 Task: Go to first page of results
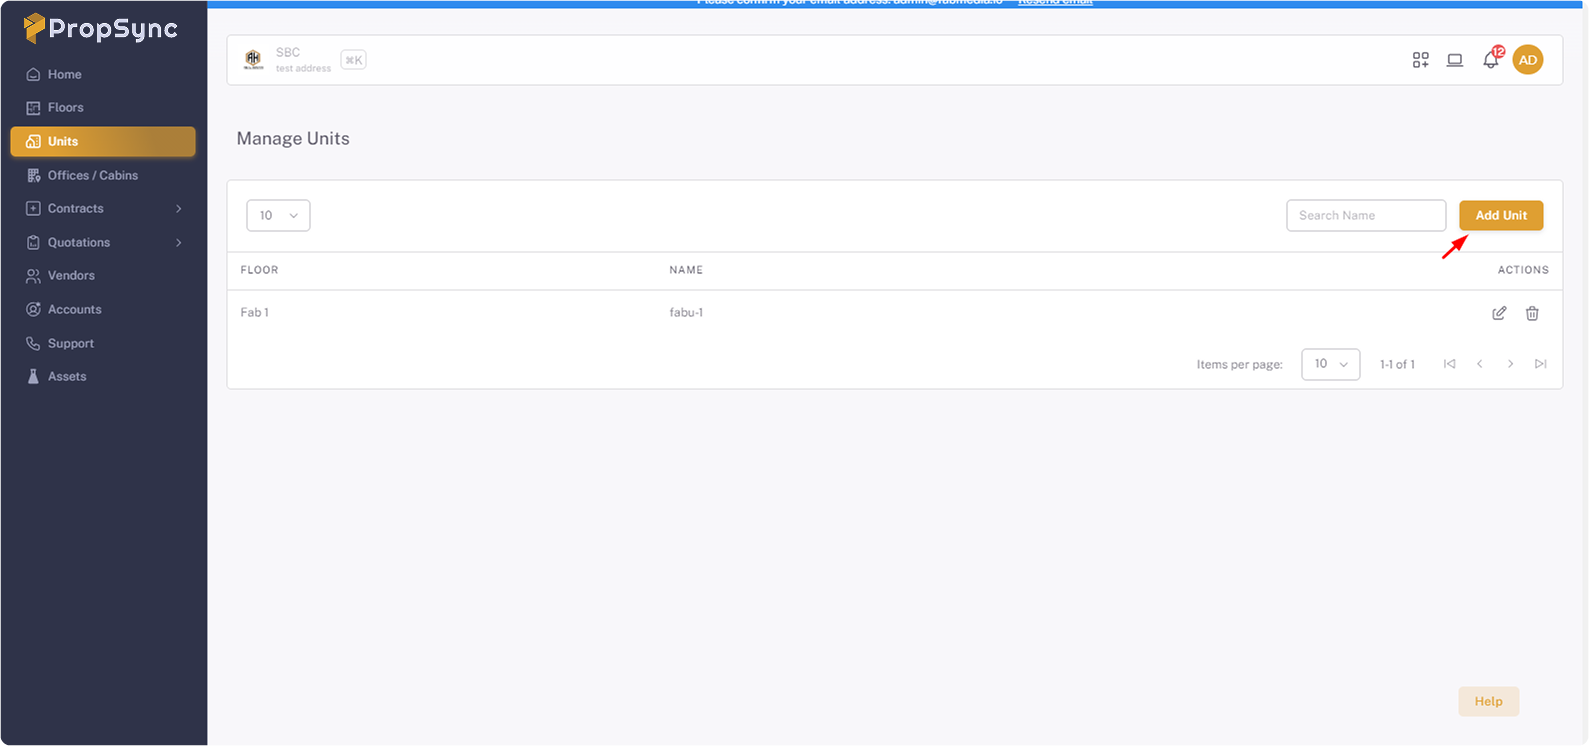[1449, 364]
